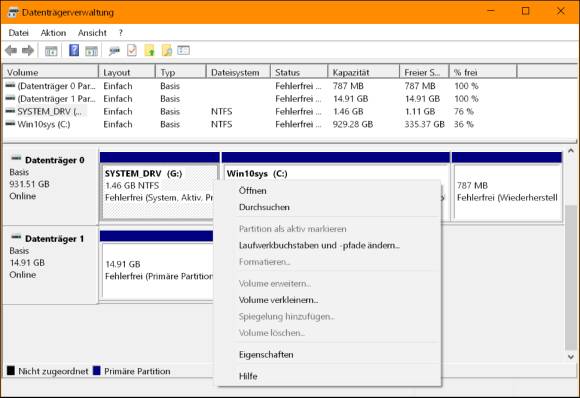
Task: Select SYSTEM_DRV (G:) partition block
Action: click(159, 186)
